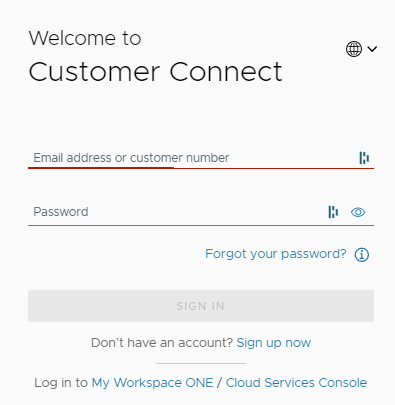Click the SIGN IN button
This screenshot has width=395, height=405.
201,306
